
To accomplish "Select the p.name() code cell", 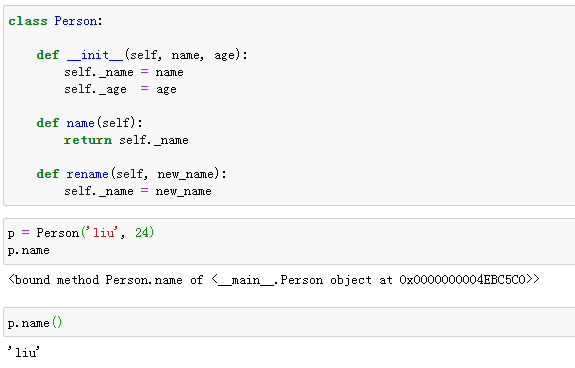I will 289,322.
